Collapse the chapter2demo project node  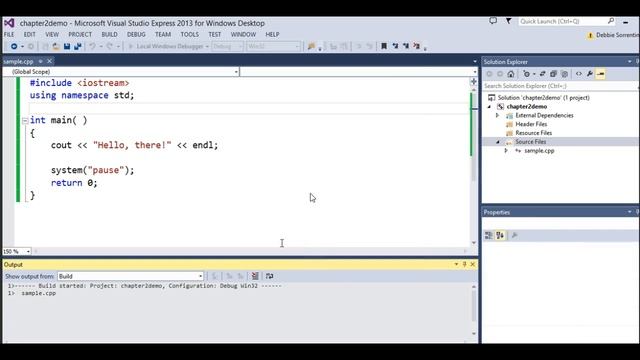point(489,107)
